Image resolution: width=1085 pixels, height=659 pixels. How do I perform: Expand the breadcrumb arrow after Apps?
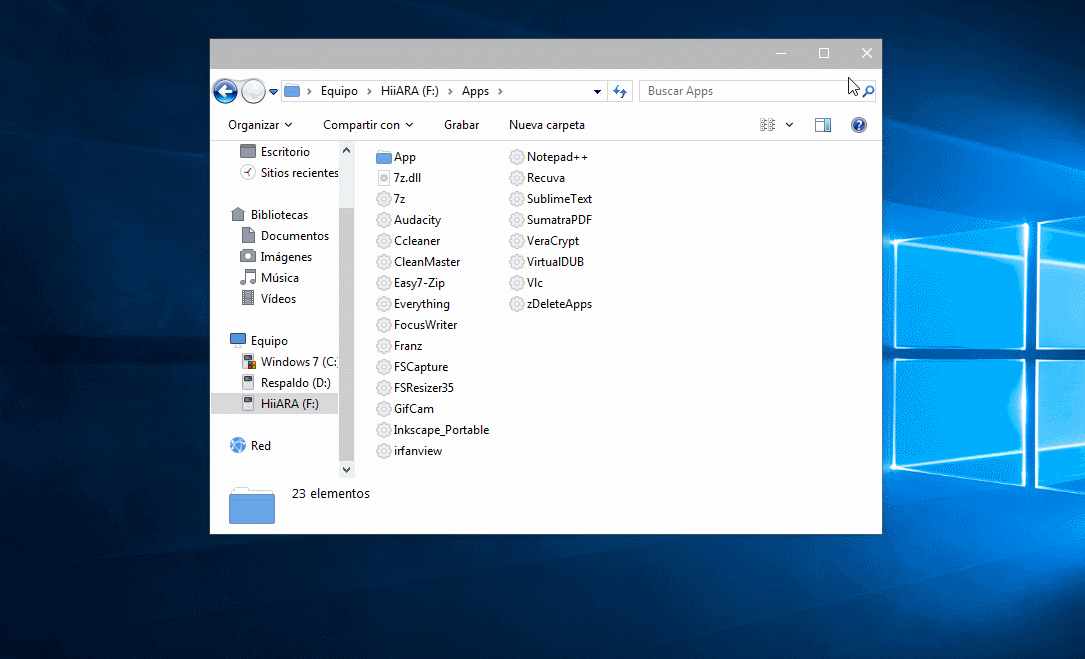click(500, 91)
